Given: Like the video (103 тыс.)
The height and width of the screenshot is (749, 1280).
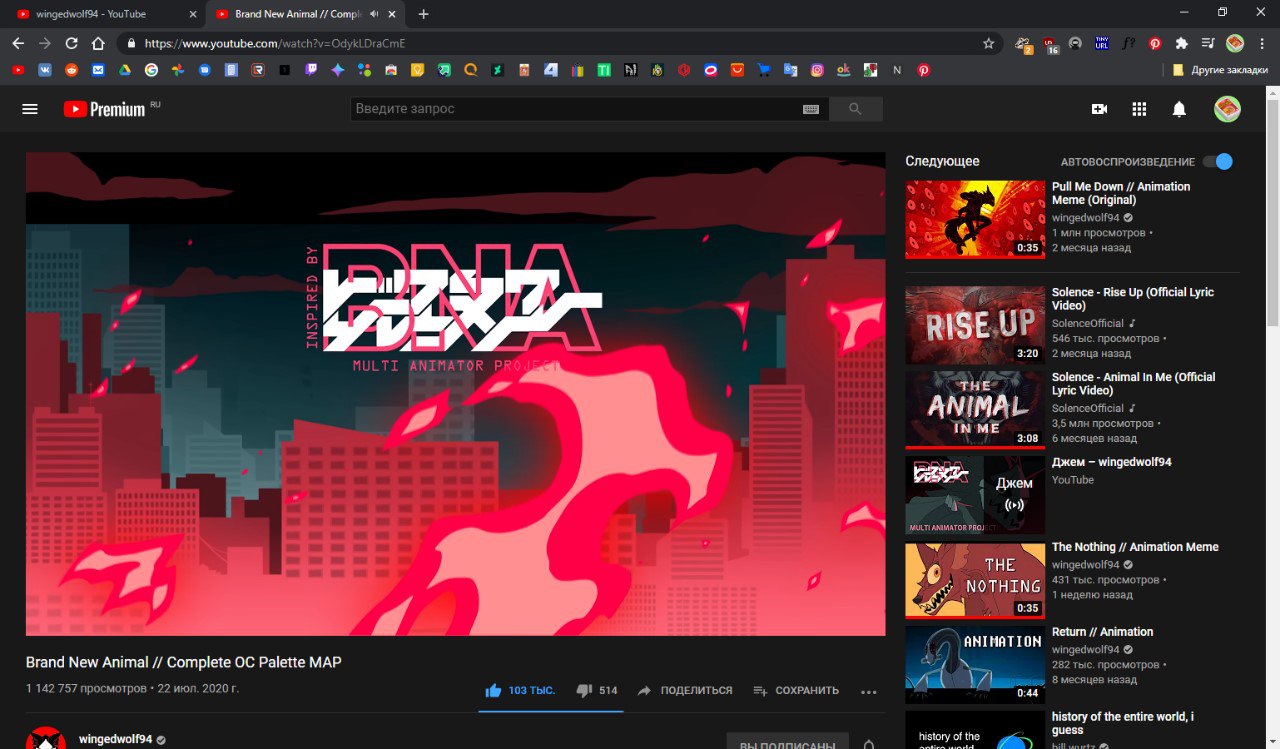Looking at the screenshot, I should pyautogui.click(x=520, y=690).
